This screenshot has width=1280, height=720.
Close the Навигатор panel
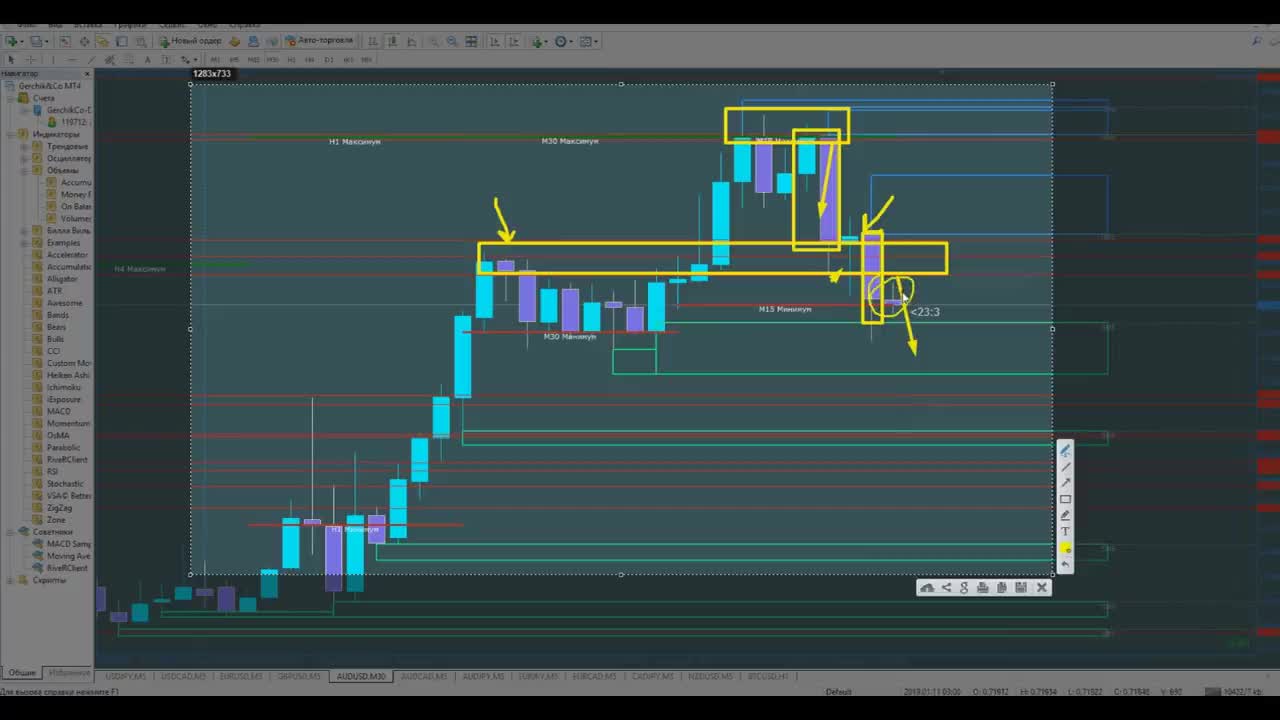click(x=87, y=74)
